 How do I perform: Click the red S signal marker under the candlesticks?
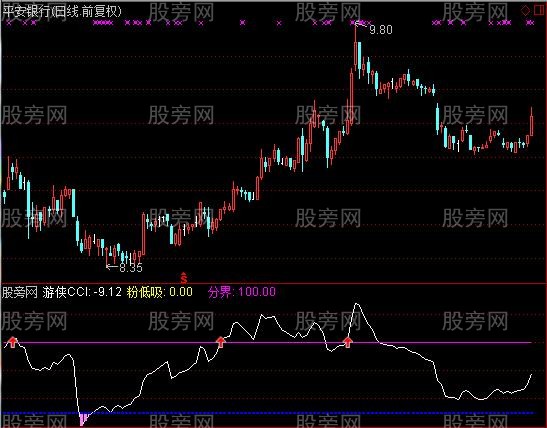click(x=184, y=278)
